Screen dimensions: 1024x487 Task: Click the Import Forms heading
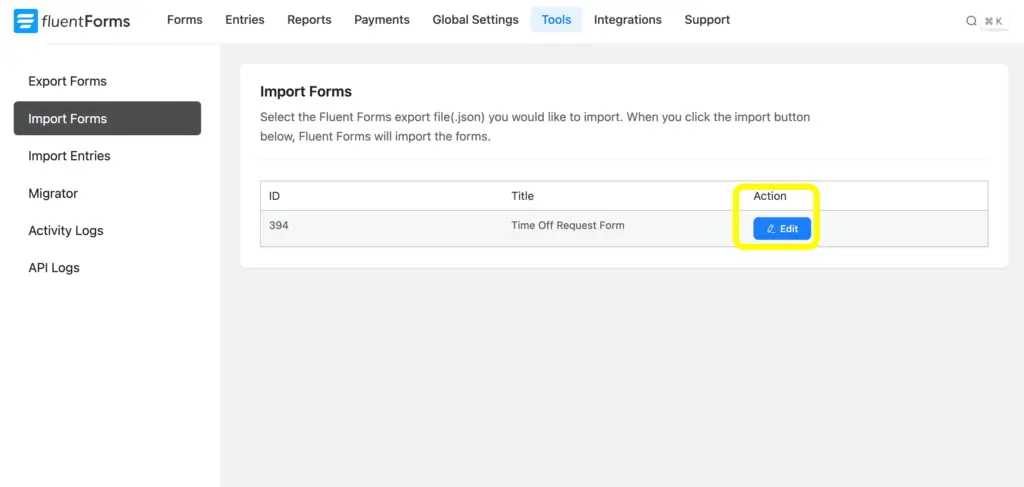[306, 91]
